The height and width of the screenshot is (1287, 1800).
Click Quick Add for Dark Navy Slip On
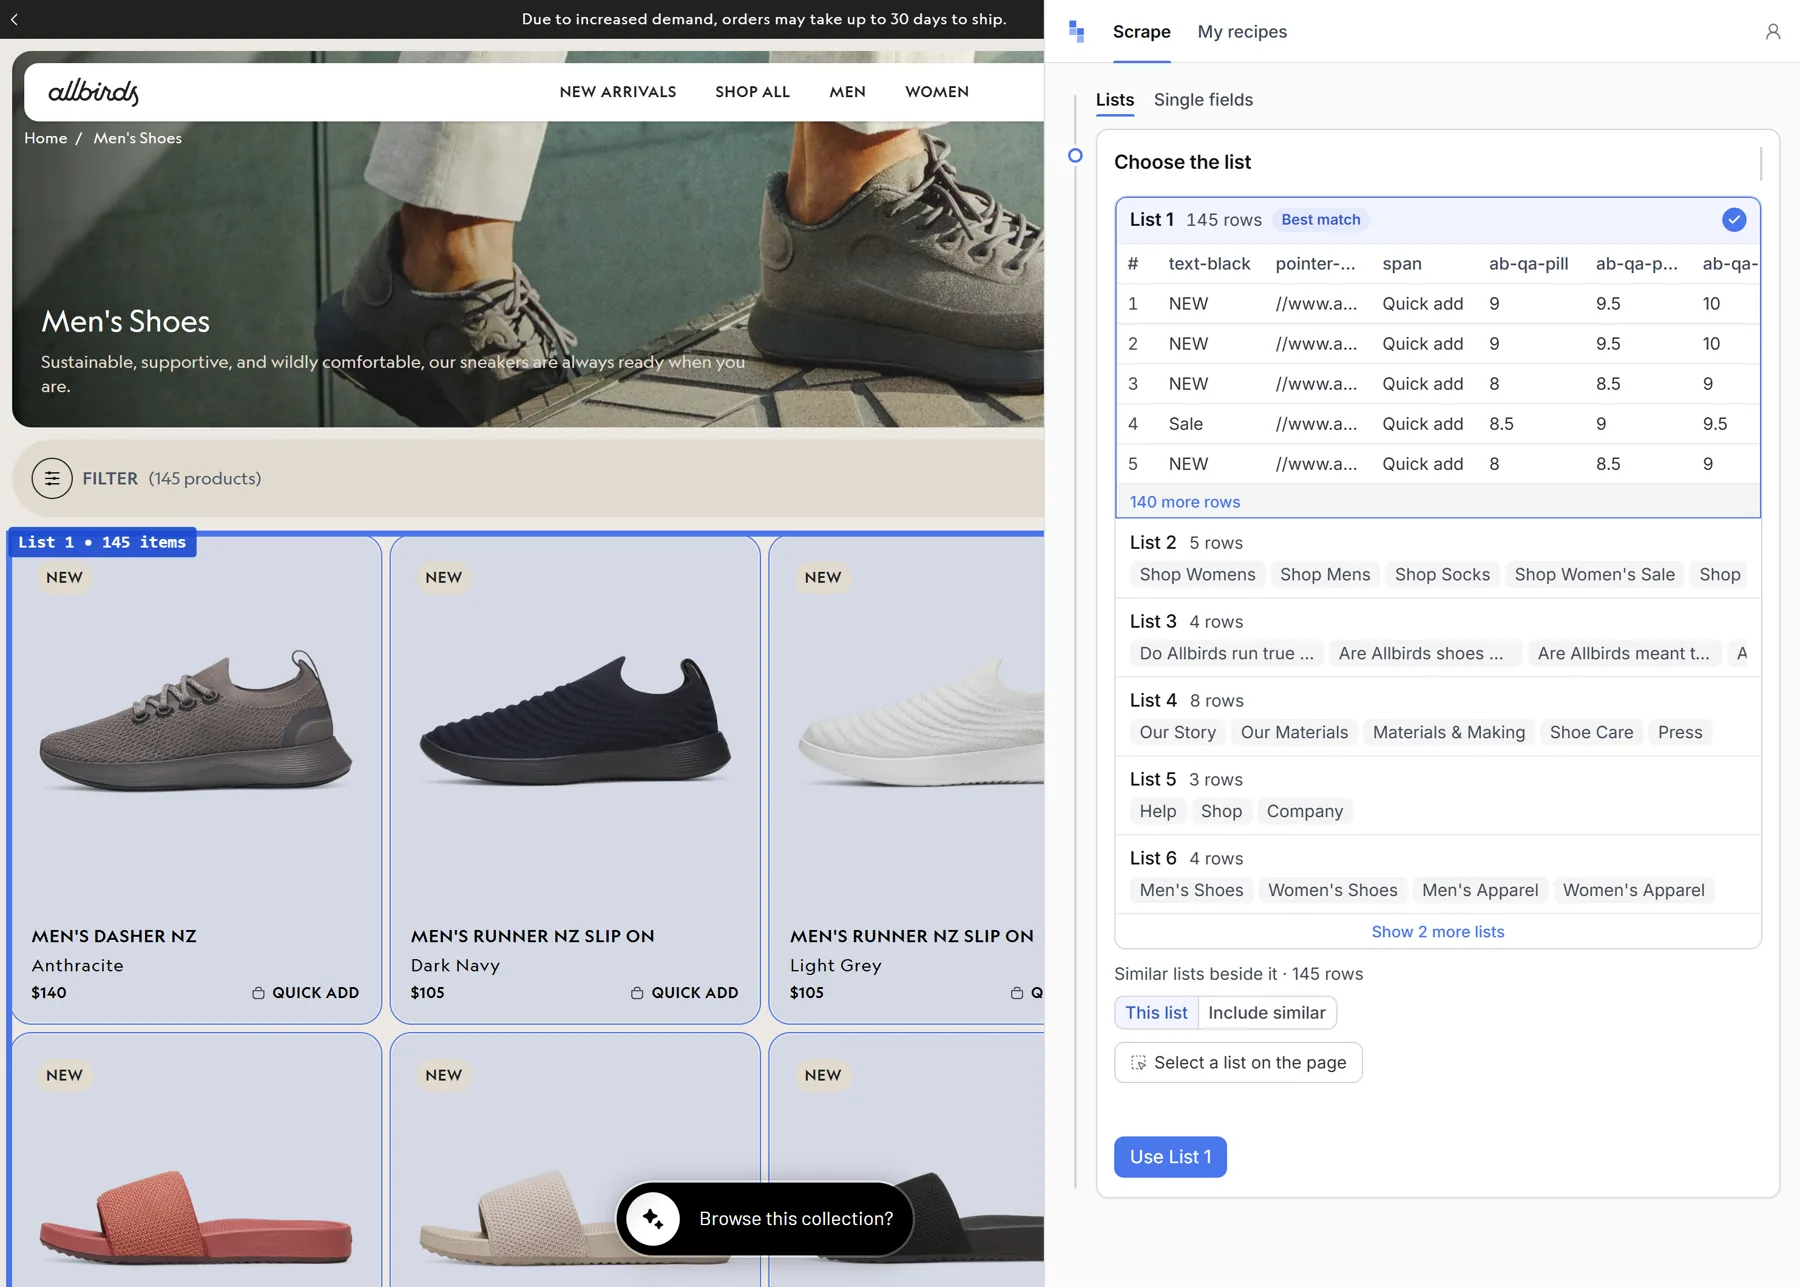(x=684, y=993)
